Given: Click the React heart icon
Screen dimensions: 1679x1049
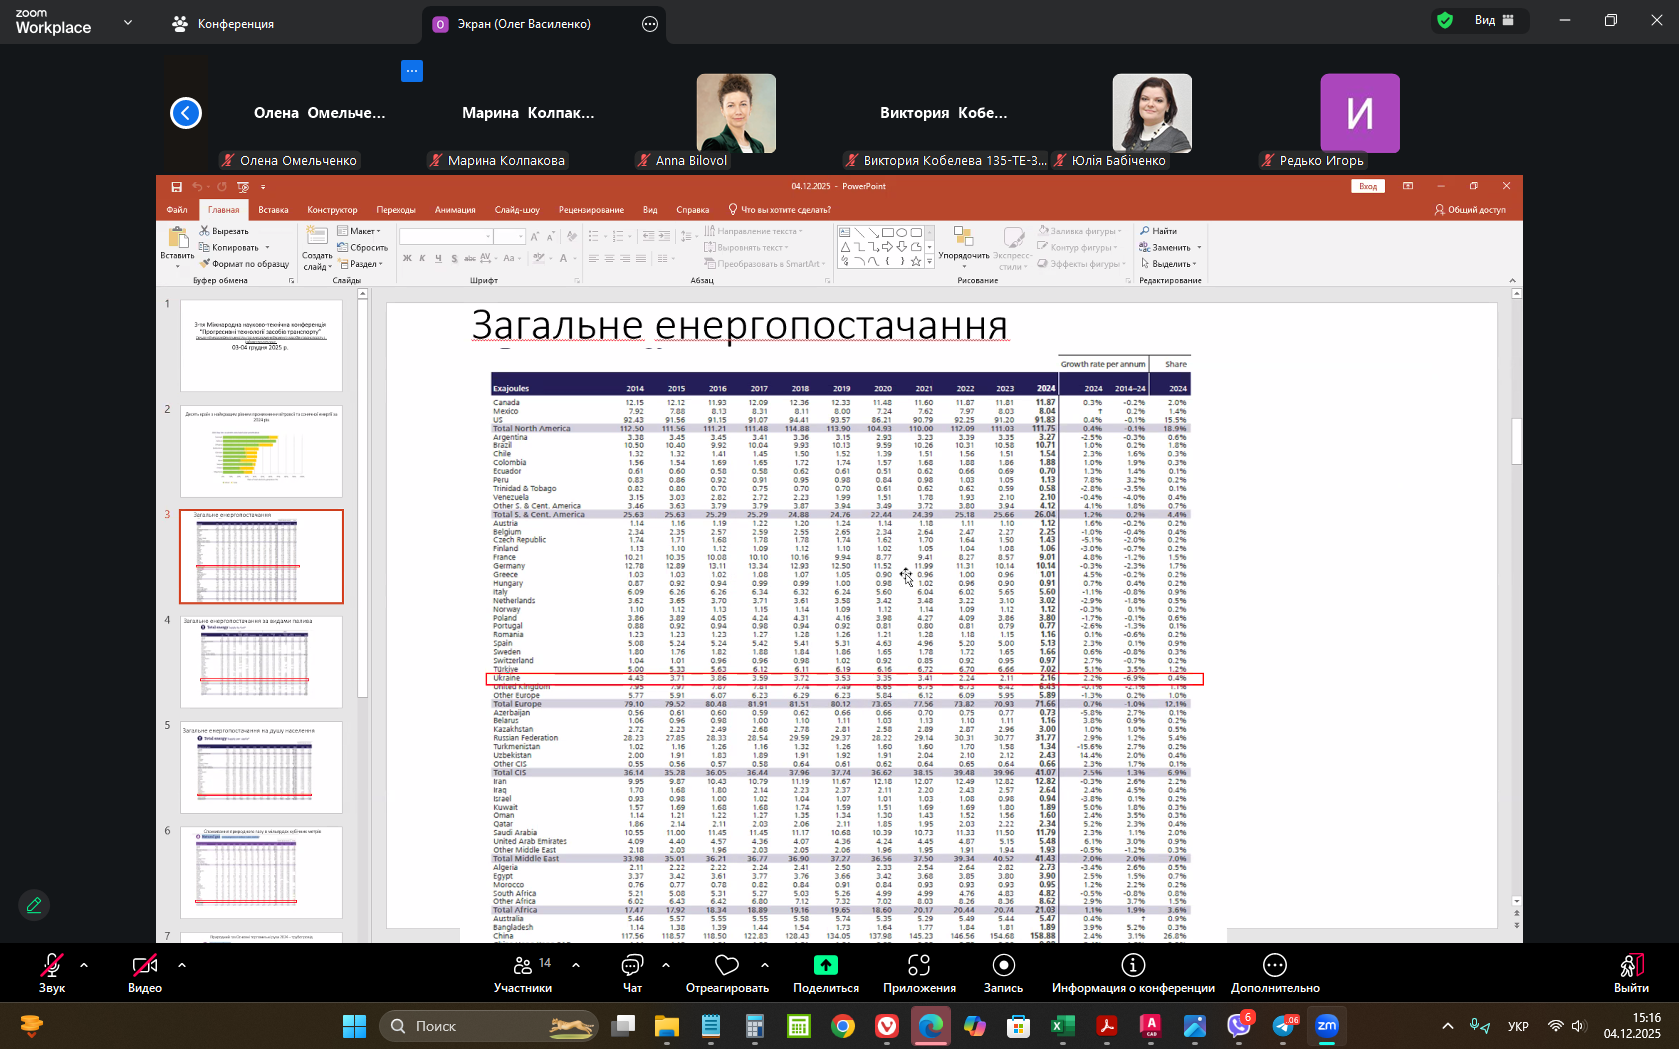Looking at the screenshot, I should tap(727, 965).
